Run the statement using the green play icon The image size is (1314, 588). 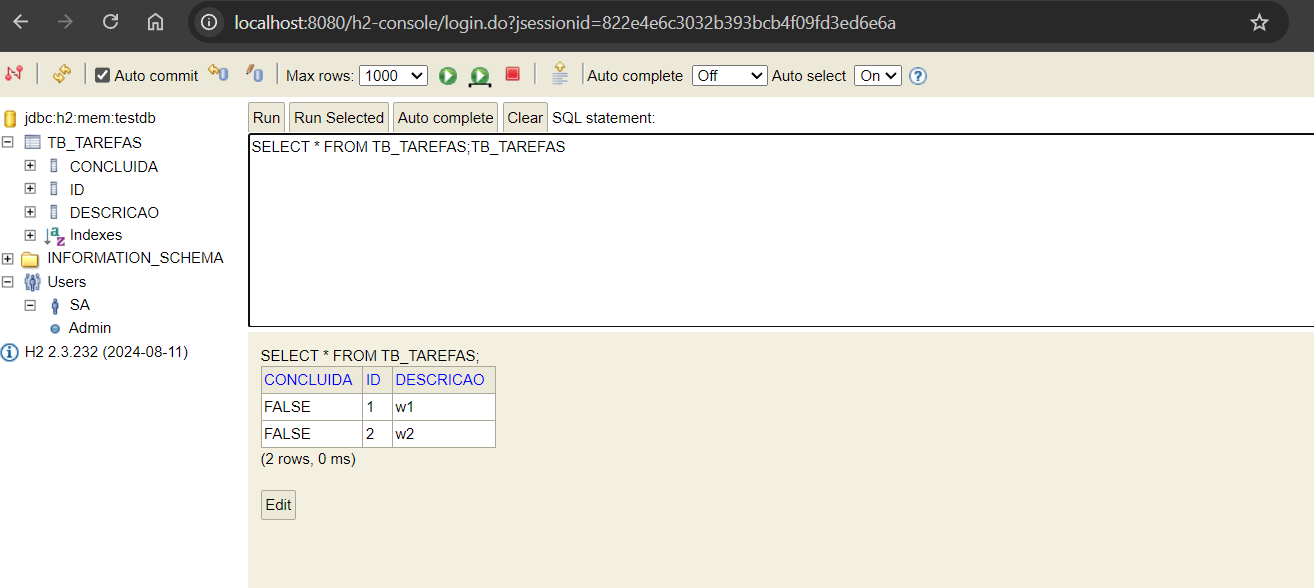pyautogui.click(x=447, y=75)
